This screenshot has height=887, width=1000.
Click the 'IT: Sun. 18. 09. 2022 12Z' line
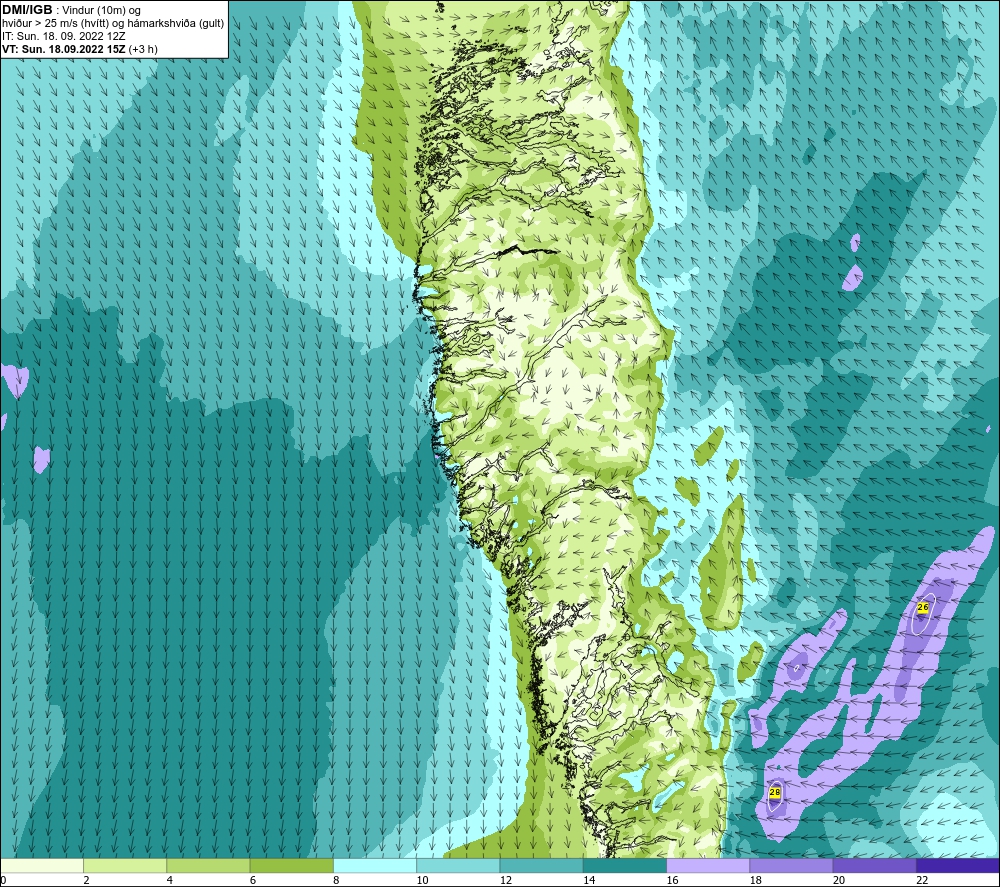tap(64, 36)
